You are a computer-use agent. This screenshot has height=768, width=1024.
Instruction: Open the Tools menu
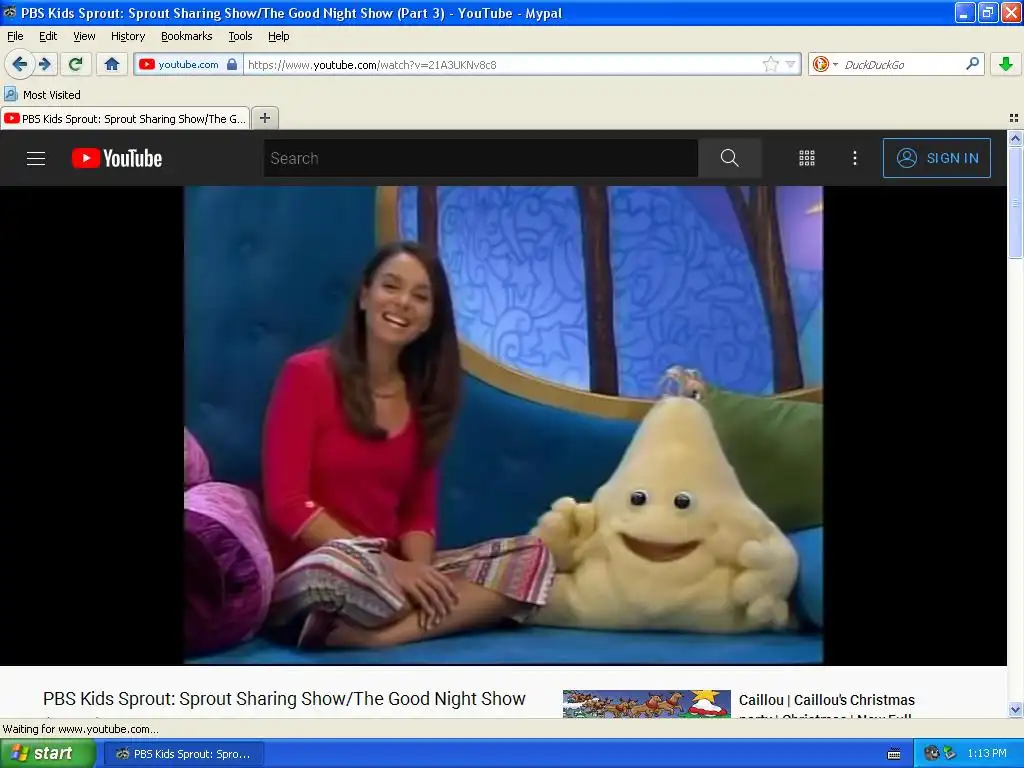coord(240,36)
